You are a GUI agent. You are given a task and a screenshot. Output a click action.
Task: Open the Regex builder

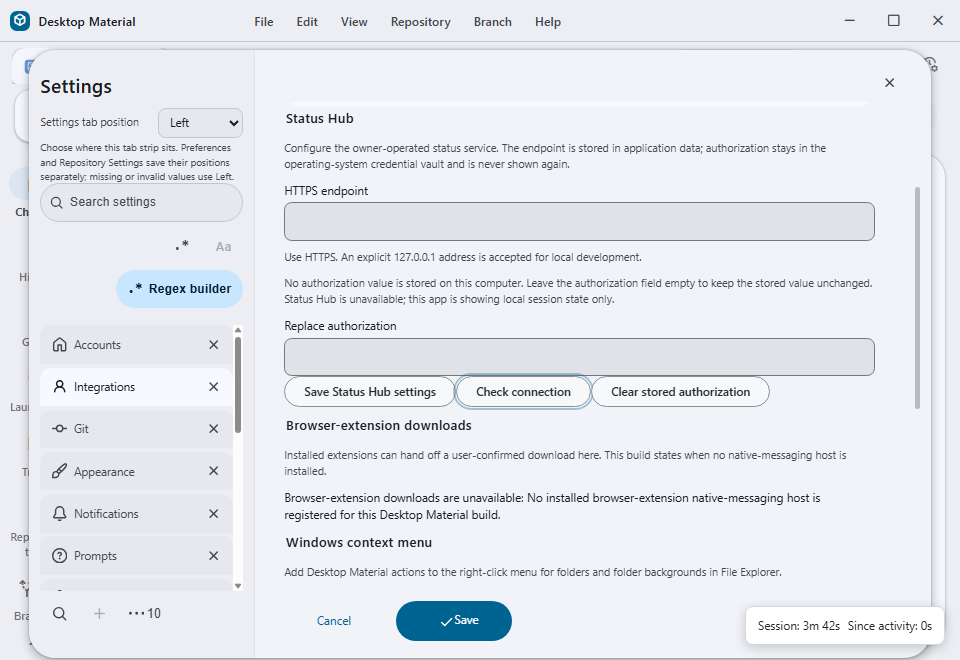(x=179, y=289)
